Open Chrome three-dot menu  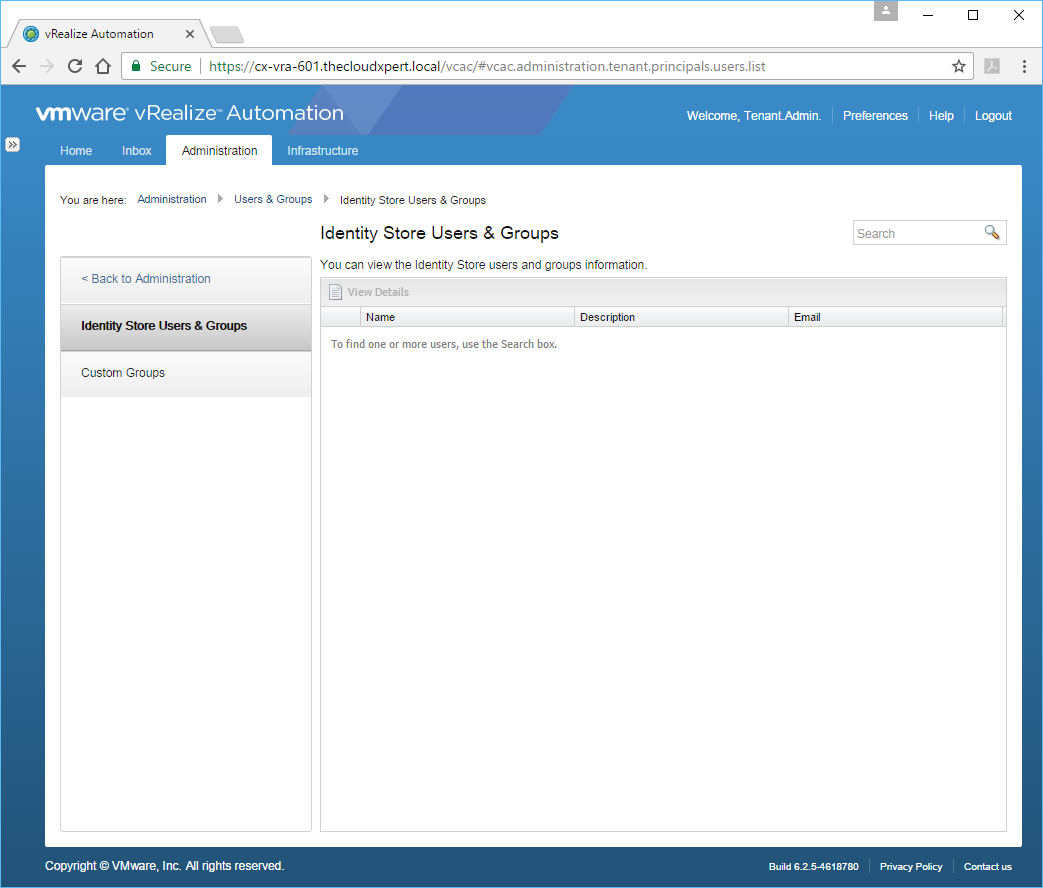[x=1024, y=66]
